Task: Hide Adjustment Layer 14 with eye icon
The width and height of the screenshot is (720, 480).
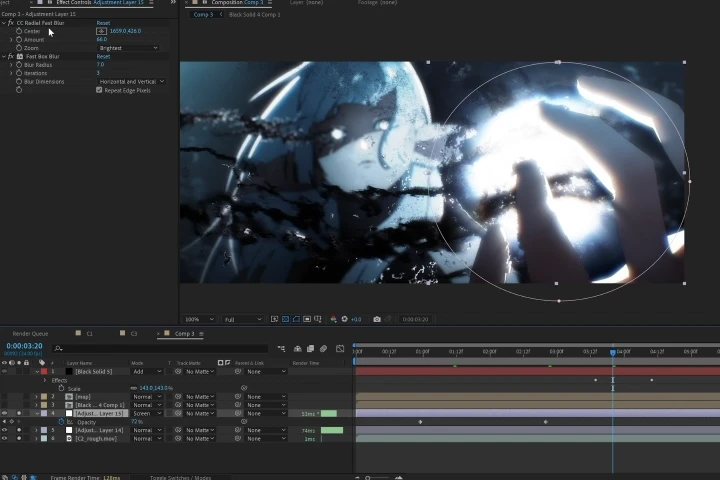Action: (5, 430)
